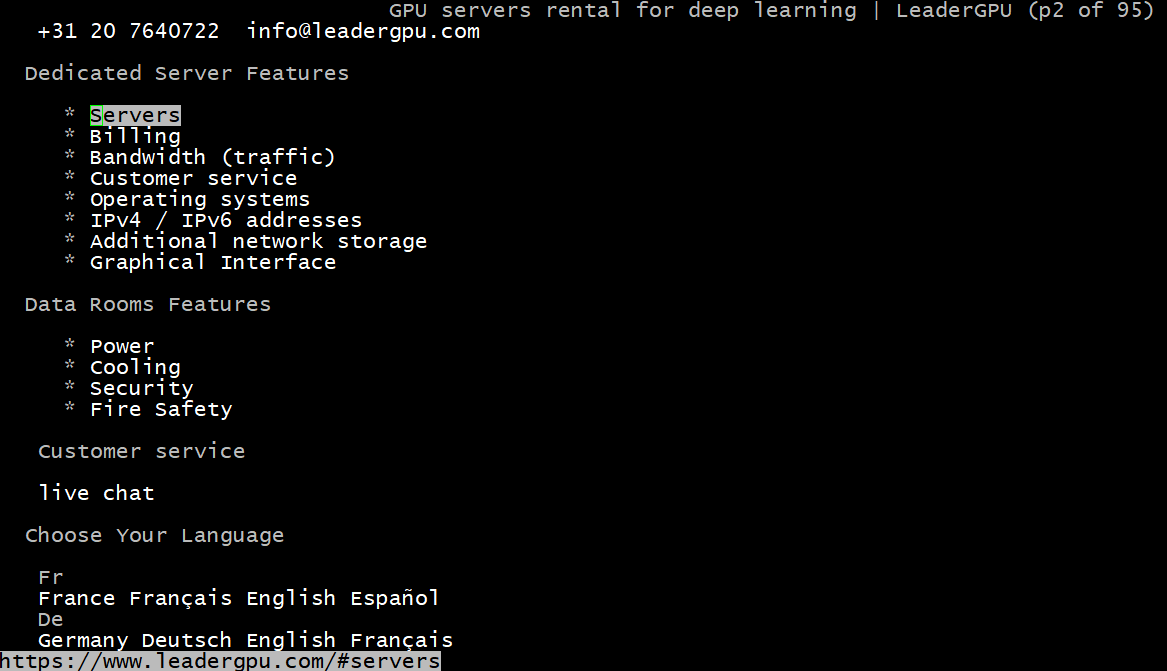Go to the Security link
This screenshot has width=1167, height=671.
pyautogui.click(x=141, y=388)
